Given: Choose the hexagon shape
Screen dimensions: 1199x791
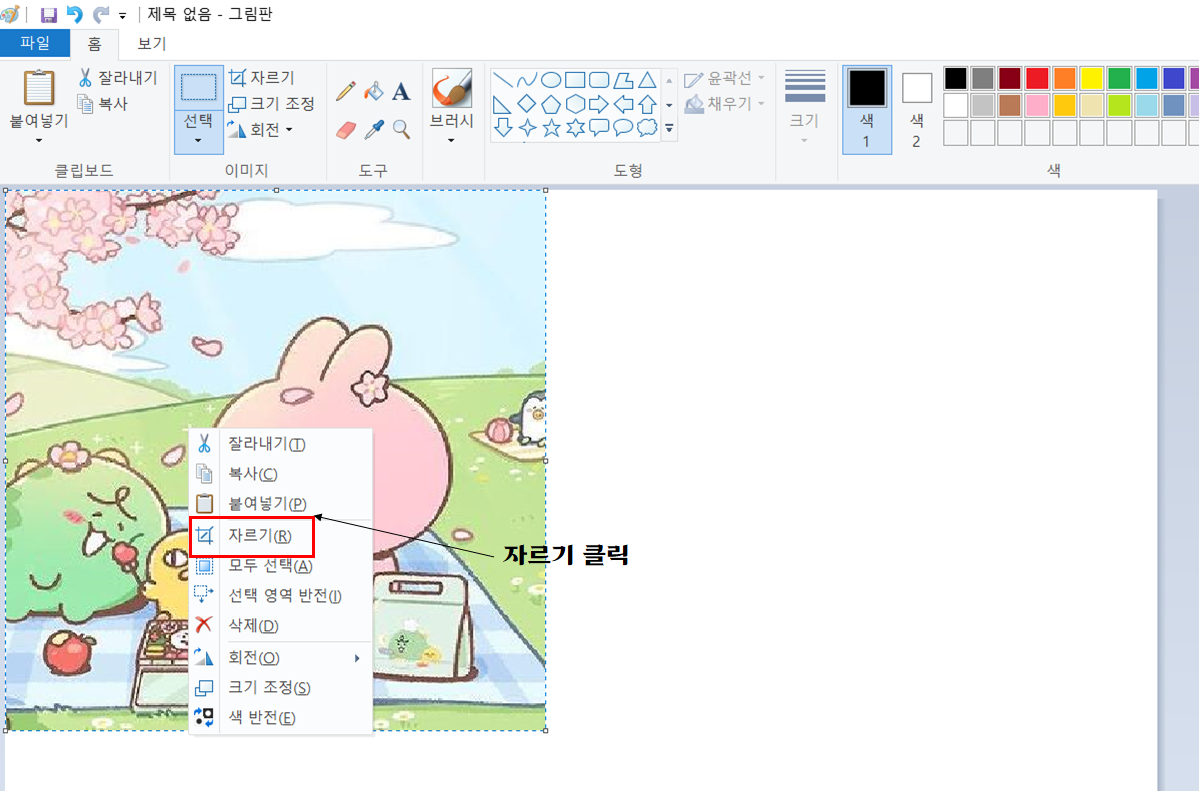Looking at the screenshot, I should (x=575, y=103).
